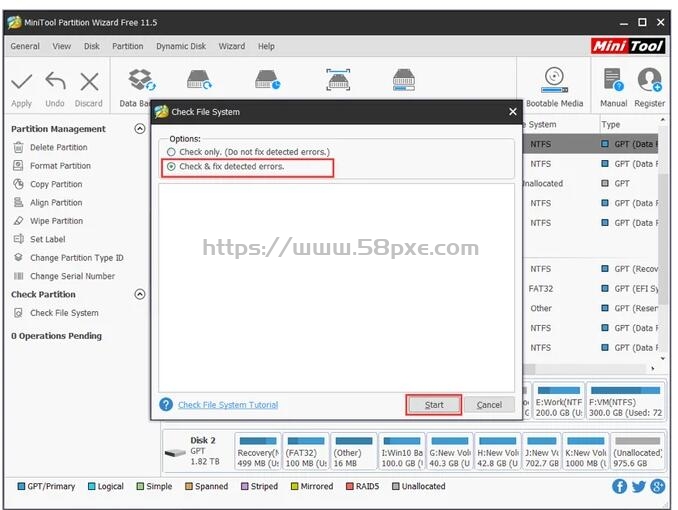Image resolution: width=678 pixels, height=510 pixels.
Task: Click the blue help question mark icon
Action: (x=166, y=404)
